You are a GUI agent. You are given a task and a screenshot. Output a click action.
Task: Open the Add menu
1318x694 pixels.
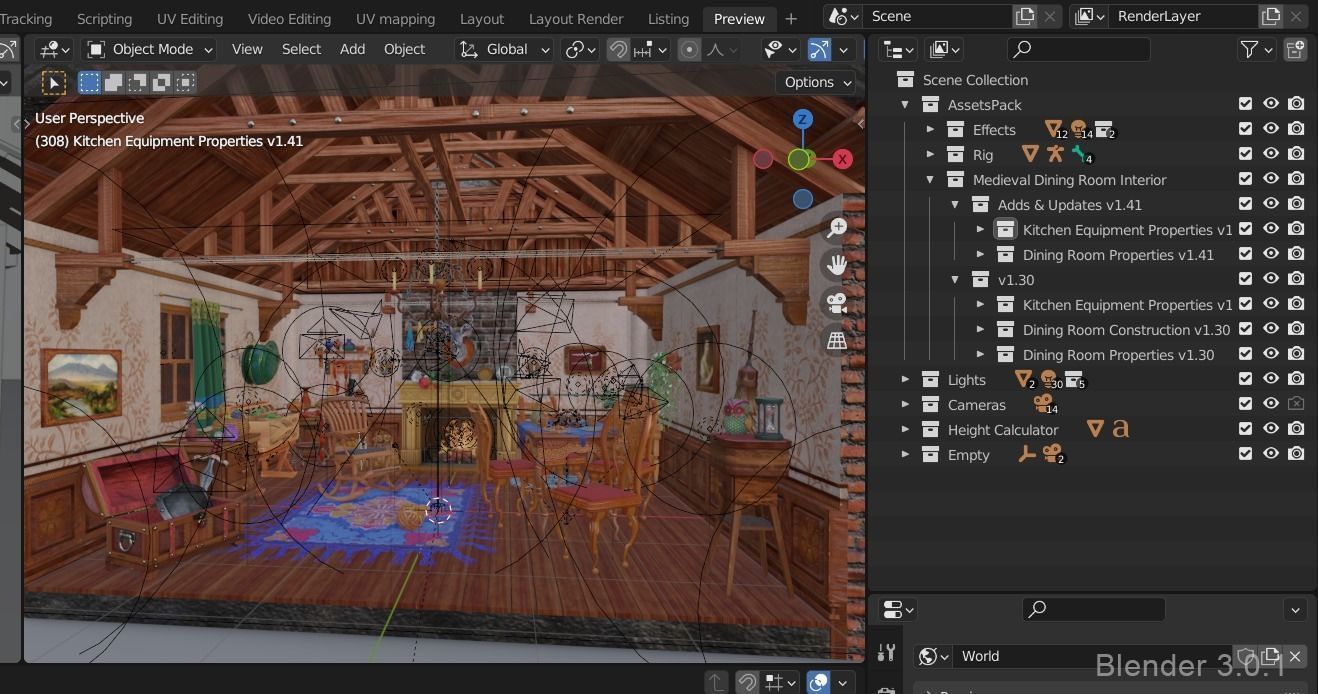click(352, 49)
